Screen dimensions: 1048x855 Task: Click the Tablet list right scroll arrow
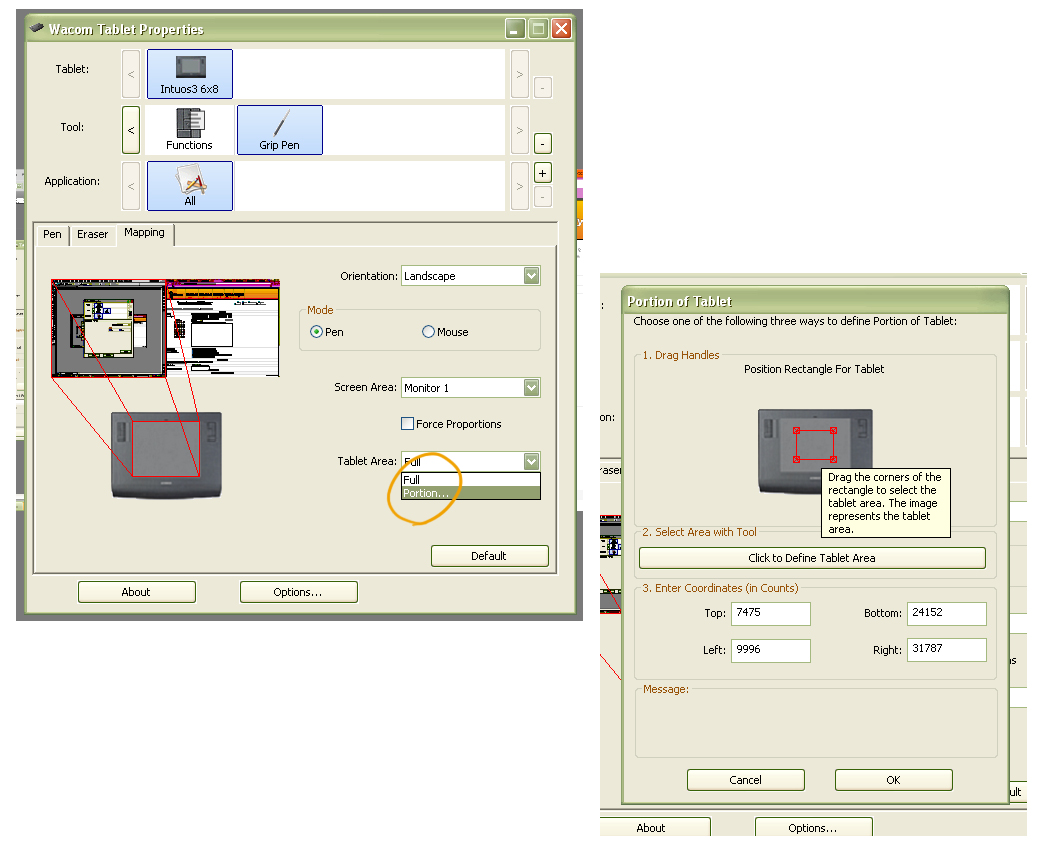pos(519,74)
